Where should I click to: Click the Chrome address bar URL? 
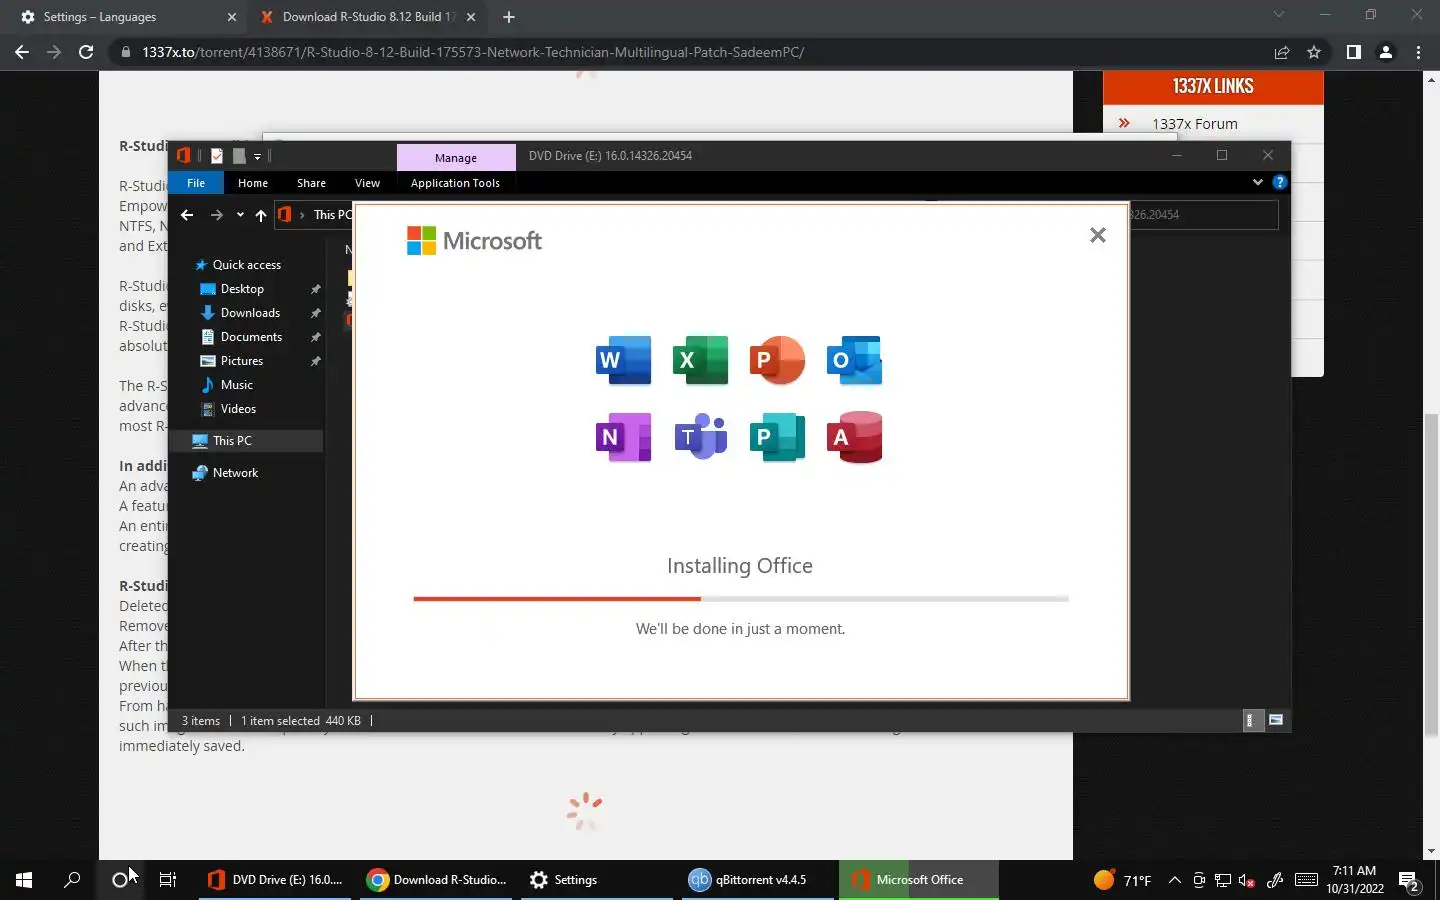tap(473, 52)
